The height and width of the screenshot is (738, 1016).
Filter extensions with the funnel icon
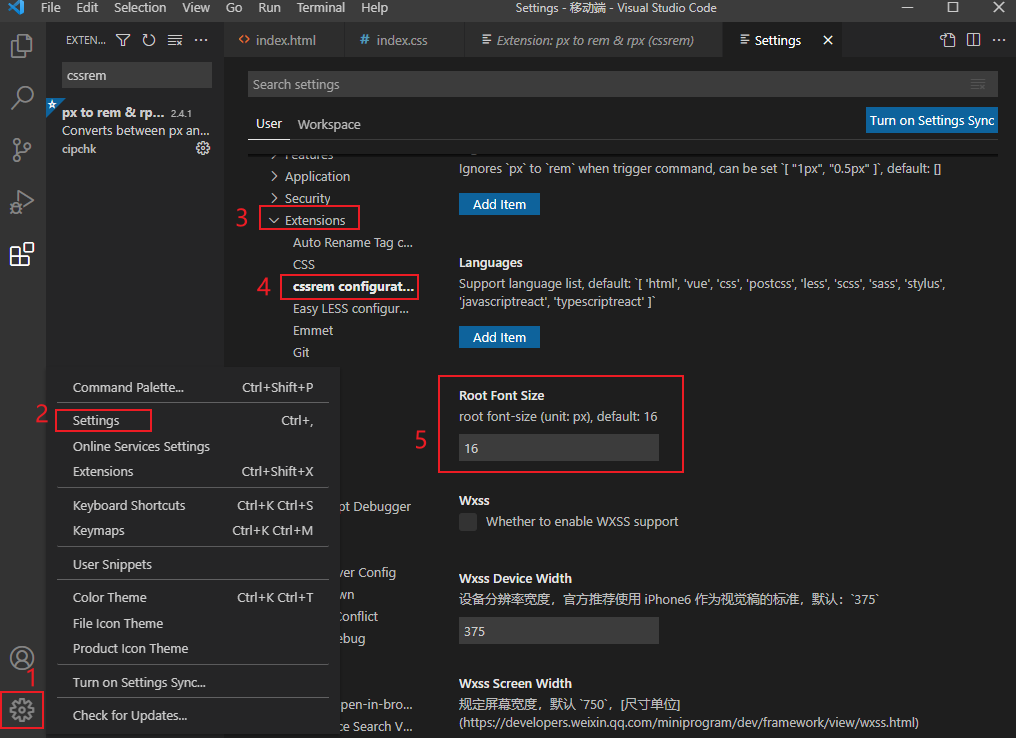pos(122,40)
